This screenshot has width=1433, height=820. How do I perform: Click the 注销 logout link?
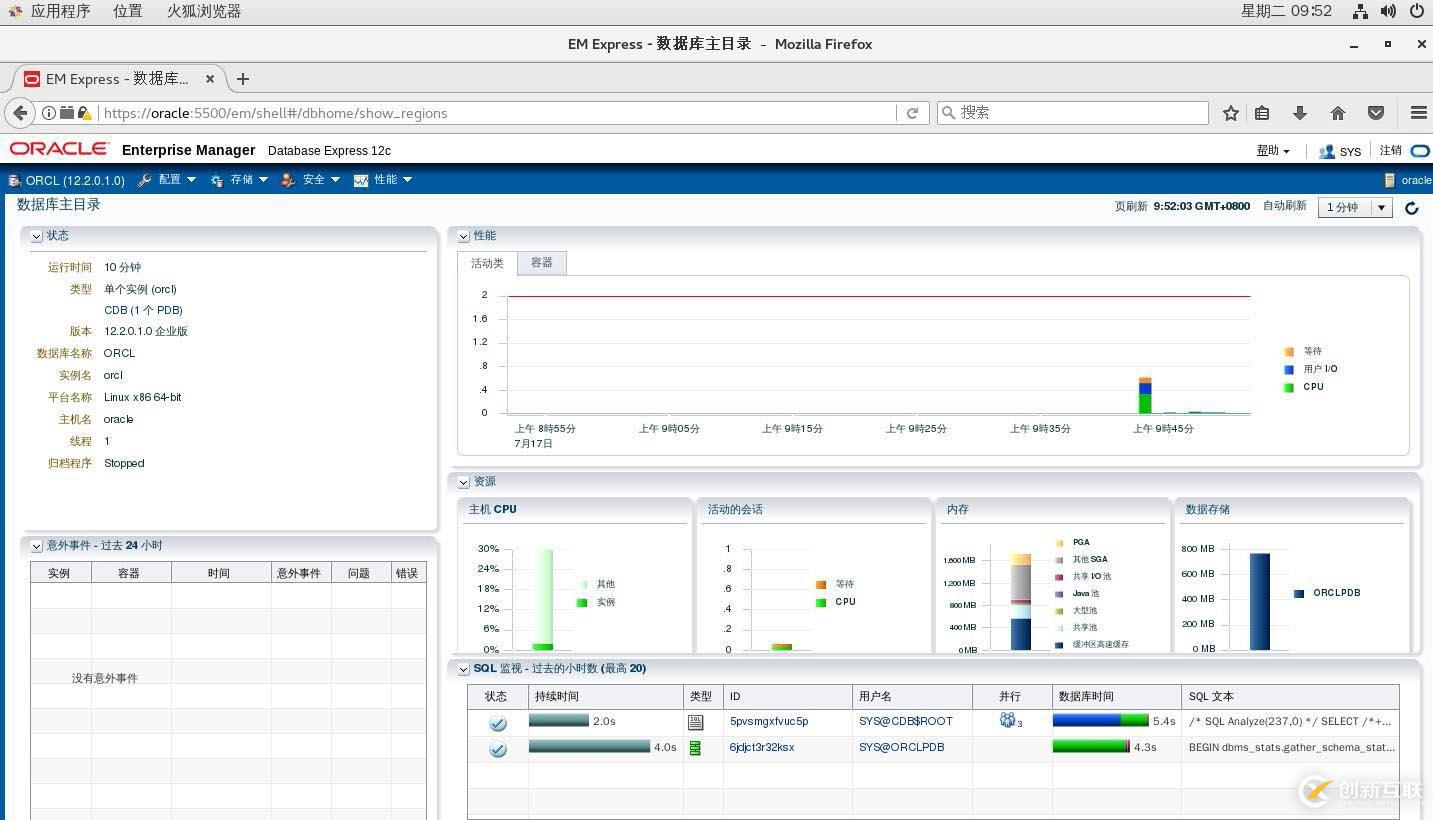click(1390, 151)
